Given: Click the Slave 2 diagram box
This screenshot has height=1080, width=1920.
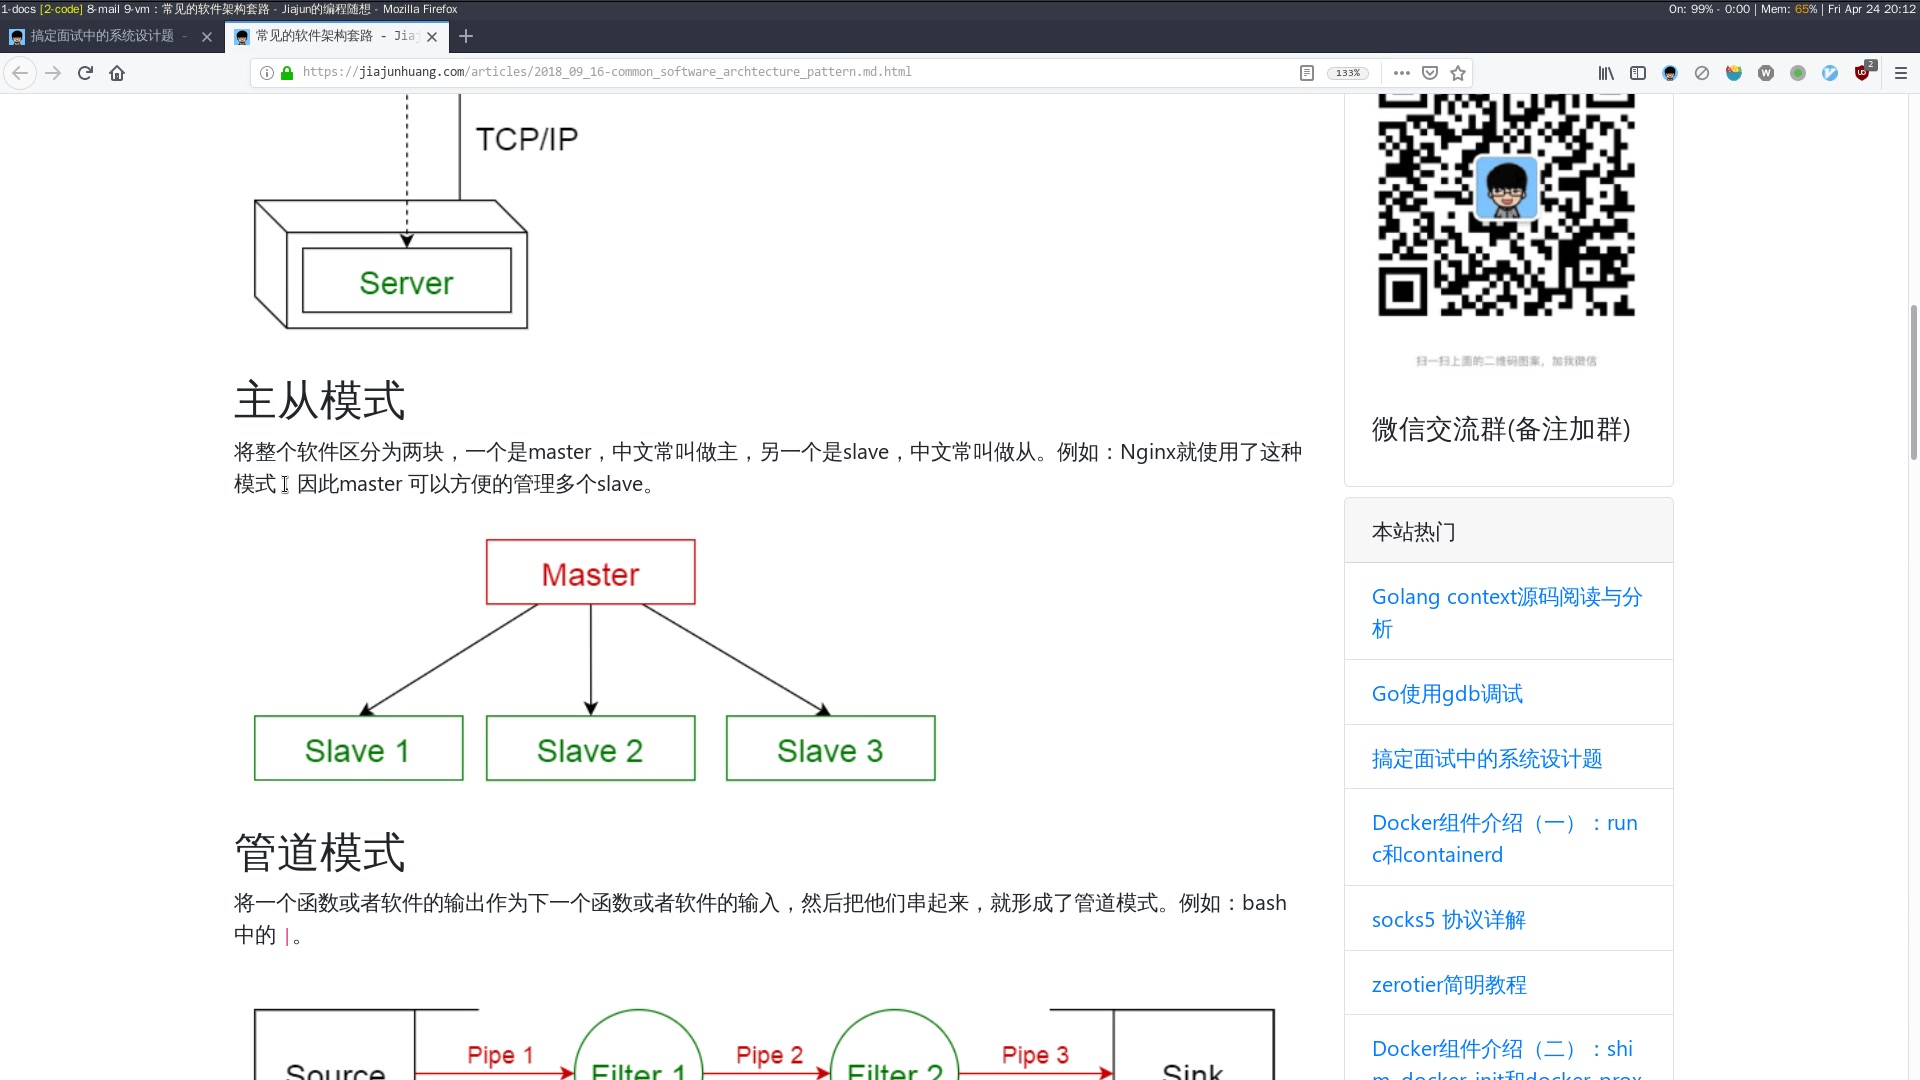Looking at the screenshot, I should (590, 749).
